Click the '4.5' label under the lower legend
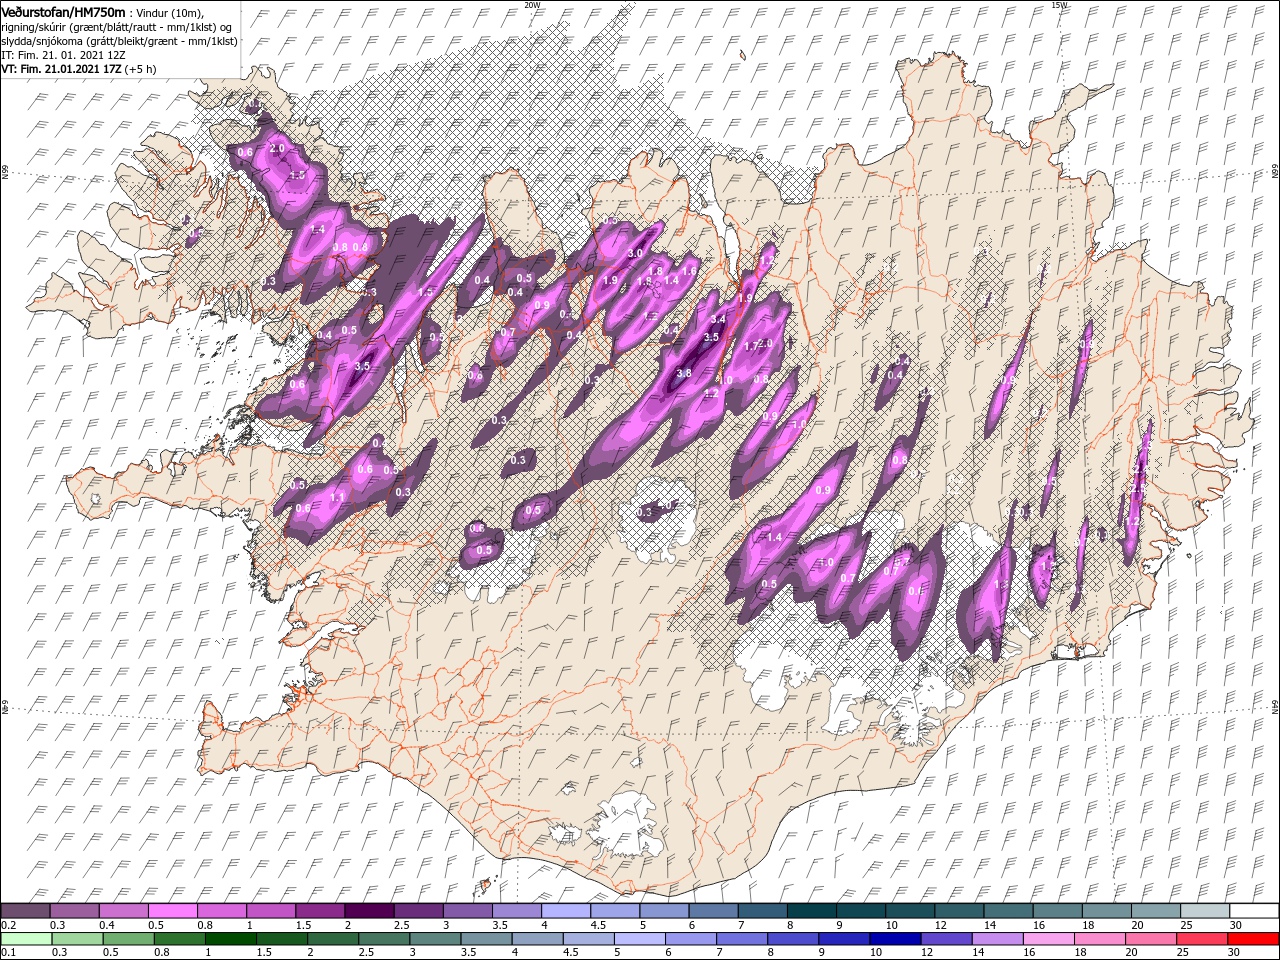Image resolution: width=1280 pixels, height=960 pixels. click(x=571, y=952)
